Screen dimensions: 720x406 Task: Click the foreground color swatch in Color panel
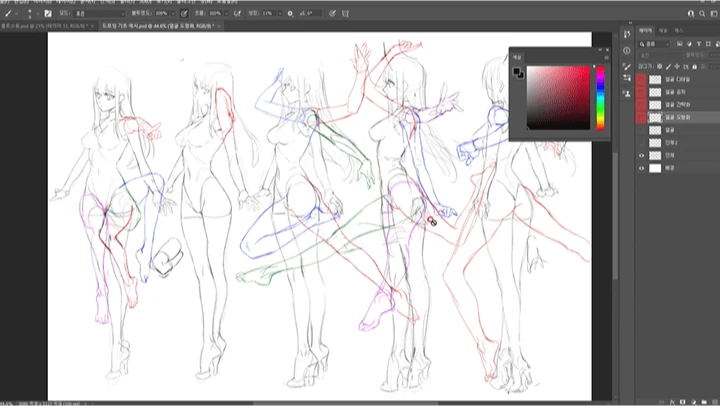point(517,71)
